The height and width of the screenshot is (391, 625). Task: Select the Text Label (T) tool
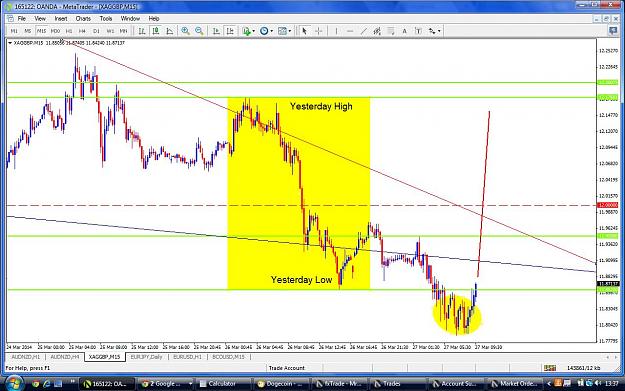[418, 31]
